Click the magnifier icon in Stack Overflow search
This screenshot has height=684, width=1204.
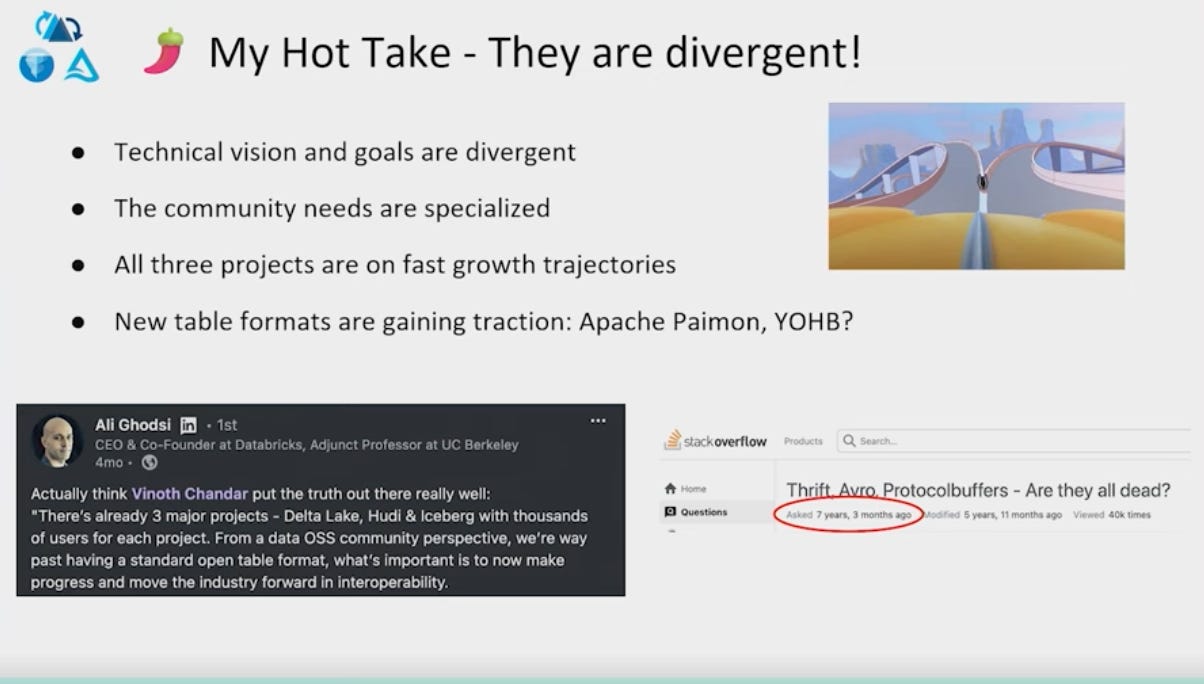(849, 441)
